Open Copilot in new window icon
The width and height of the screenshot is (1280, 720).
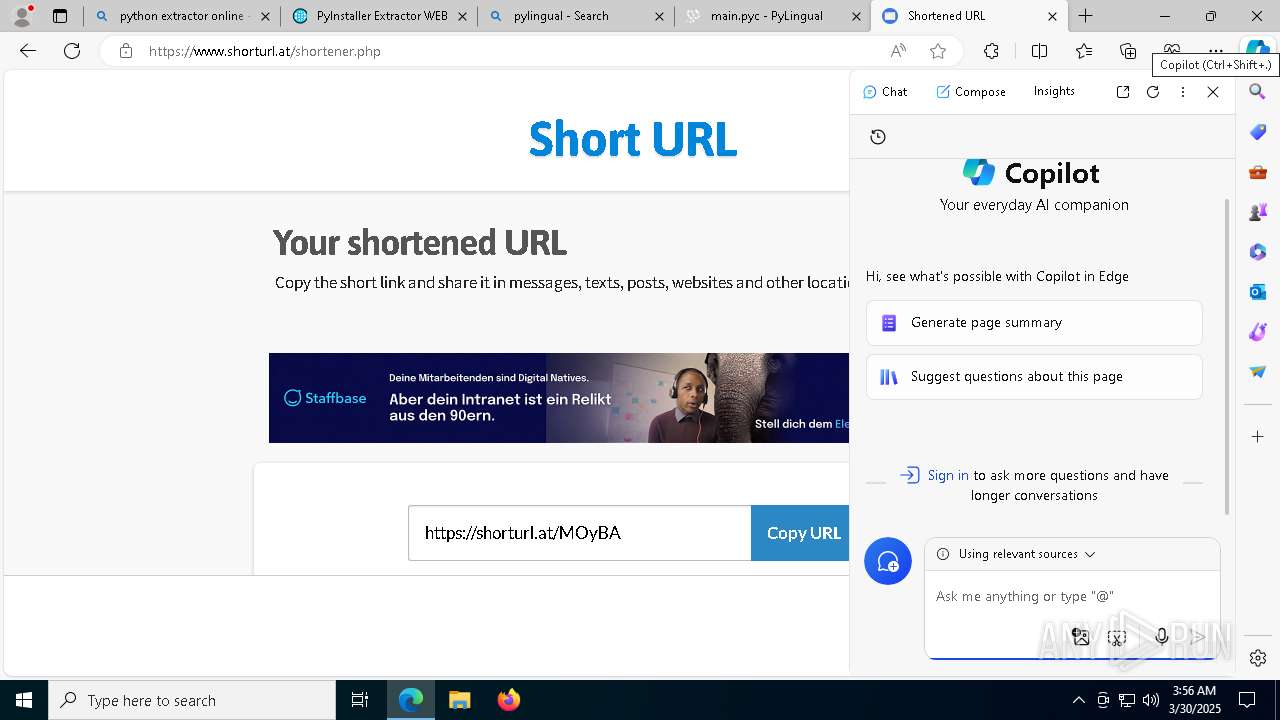tap(1123, 92)
